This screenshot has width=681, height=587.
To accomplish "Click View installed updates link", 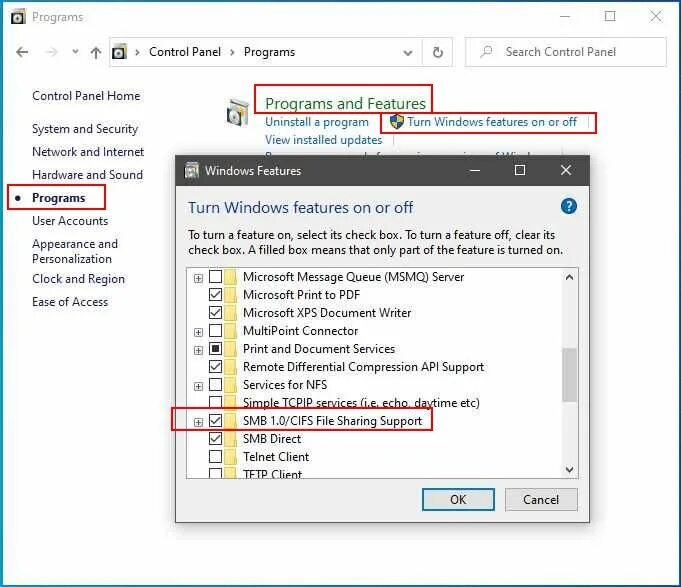I will [324, 140].
